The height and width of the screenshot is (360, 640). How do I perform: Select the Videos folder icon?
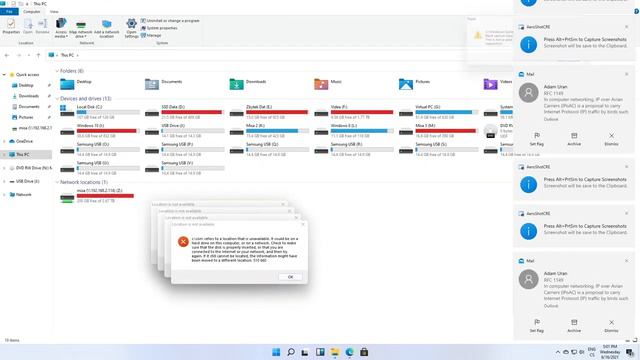click(x=491, y=84)
